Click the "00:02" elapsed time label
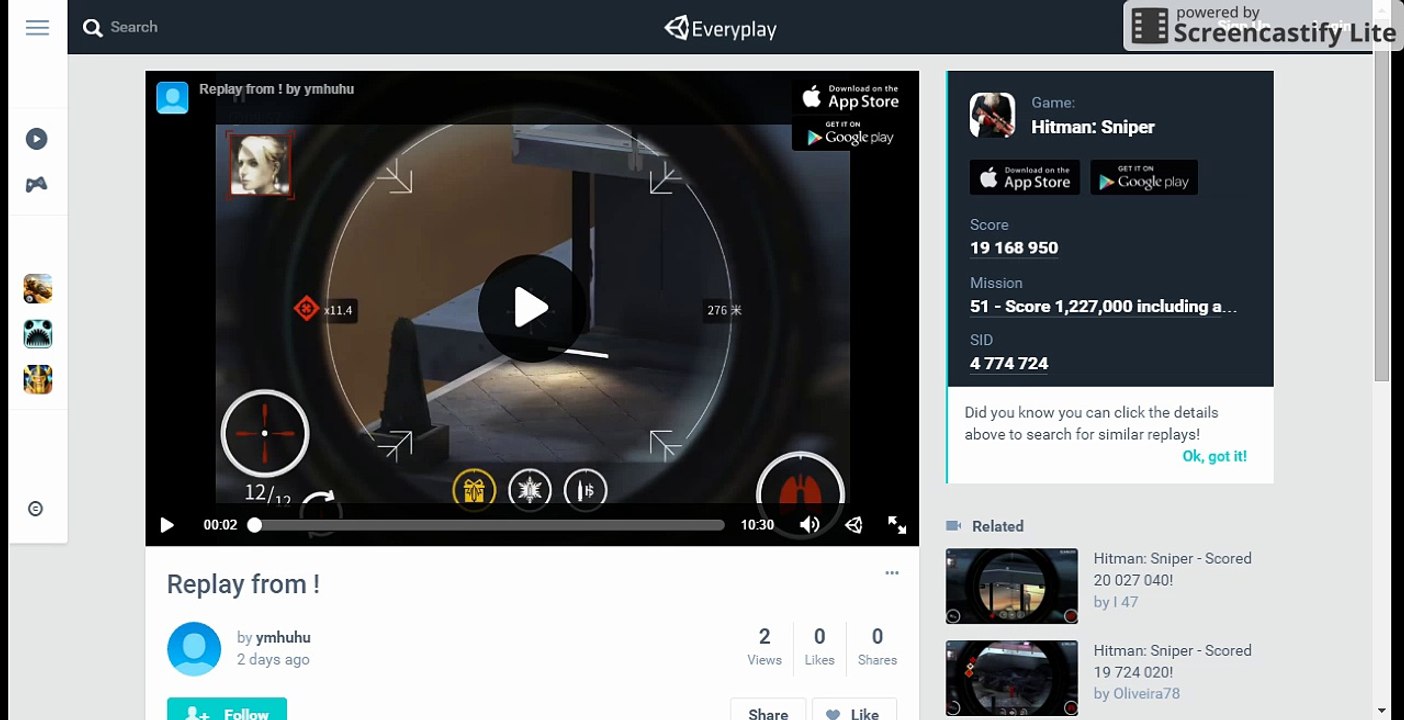The image size is (1404, 720). coord(220,525)
